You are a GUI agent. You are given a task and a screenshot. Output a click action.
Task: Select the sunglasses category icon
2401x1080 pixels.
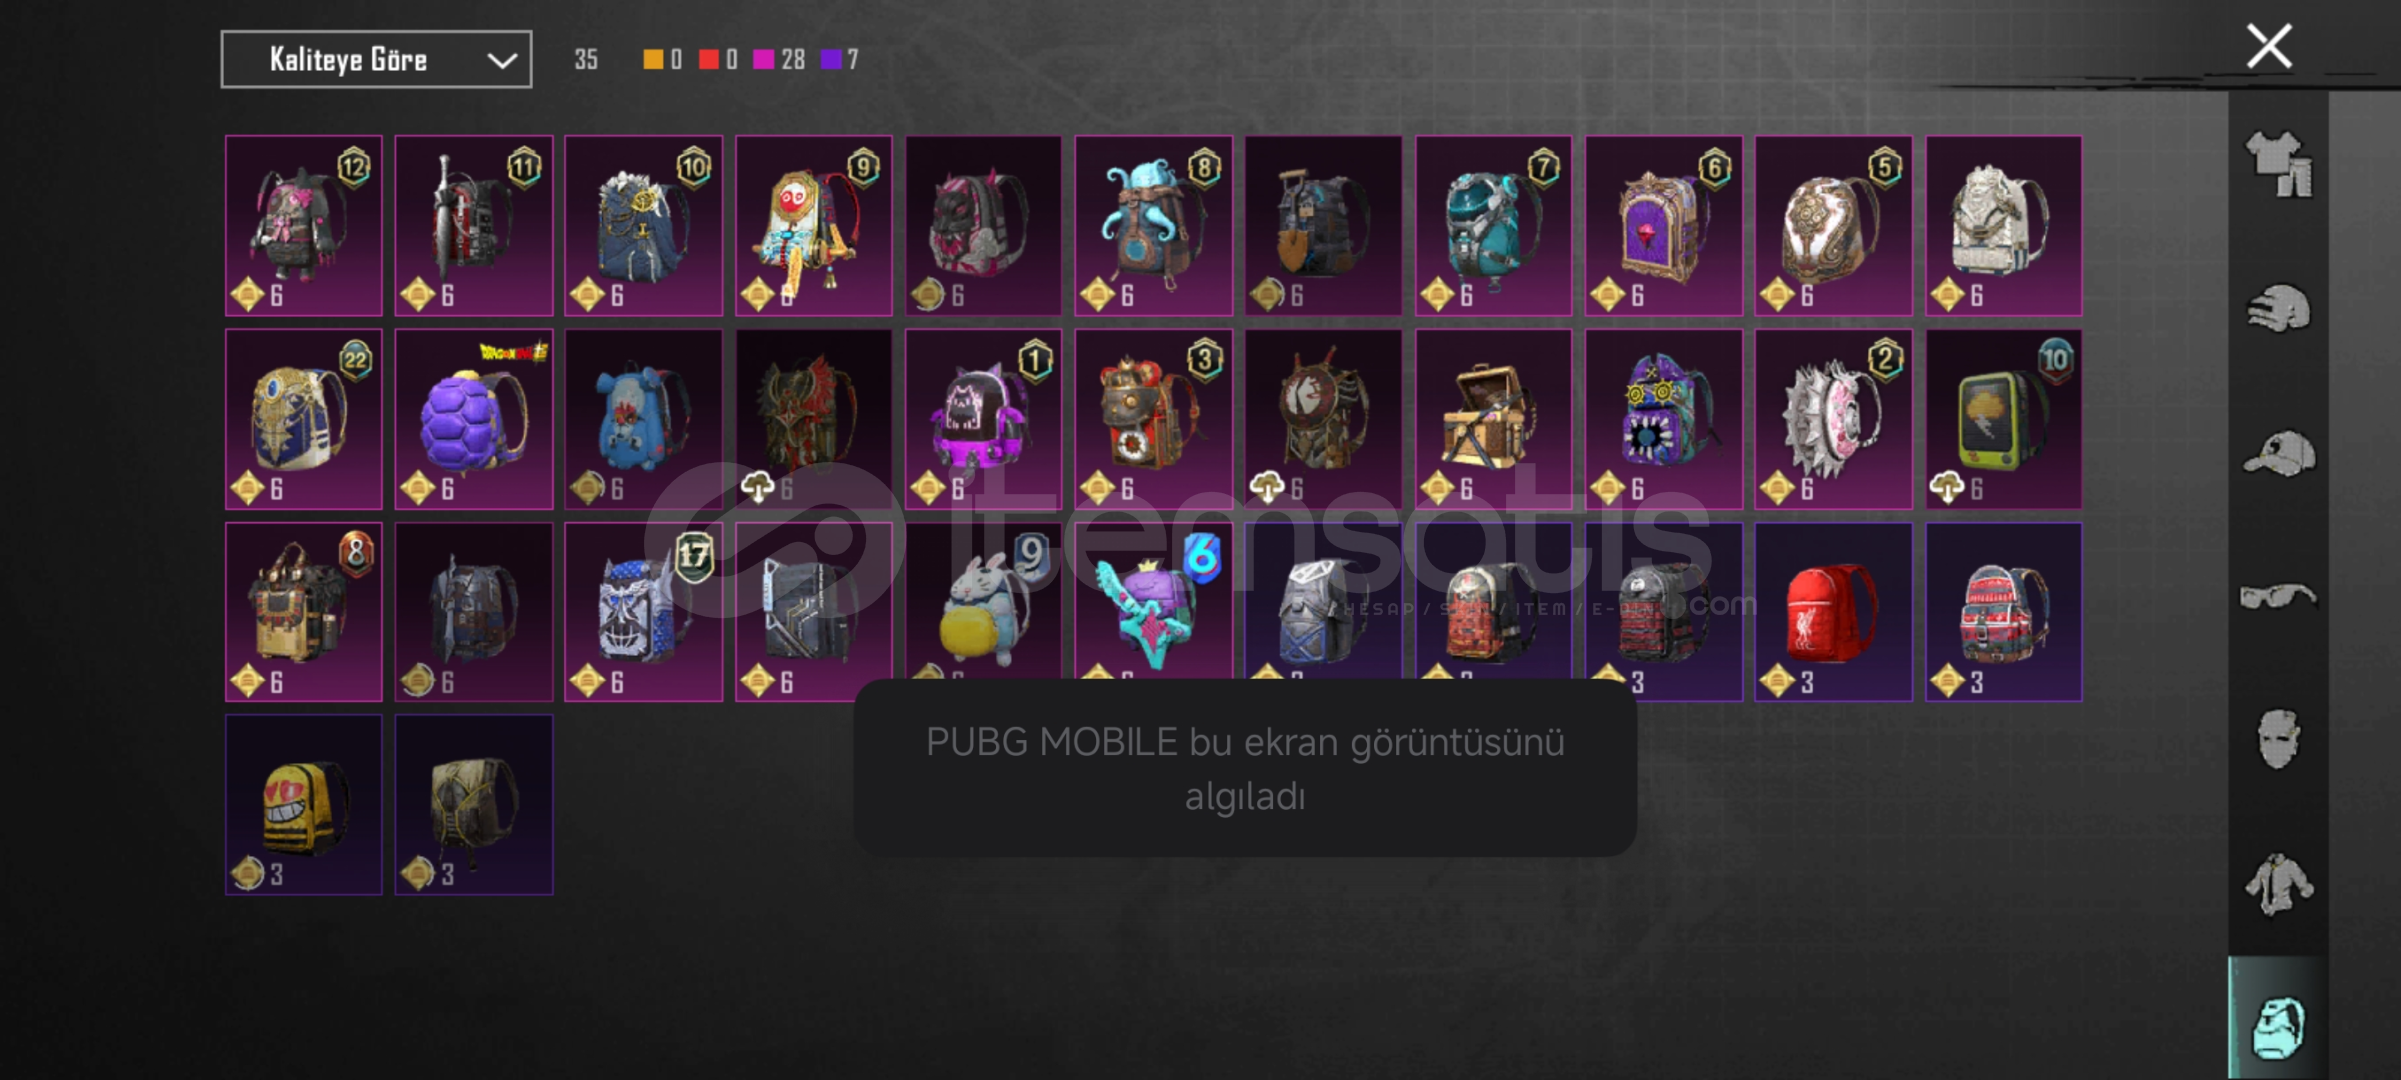point(2278,597)
